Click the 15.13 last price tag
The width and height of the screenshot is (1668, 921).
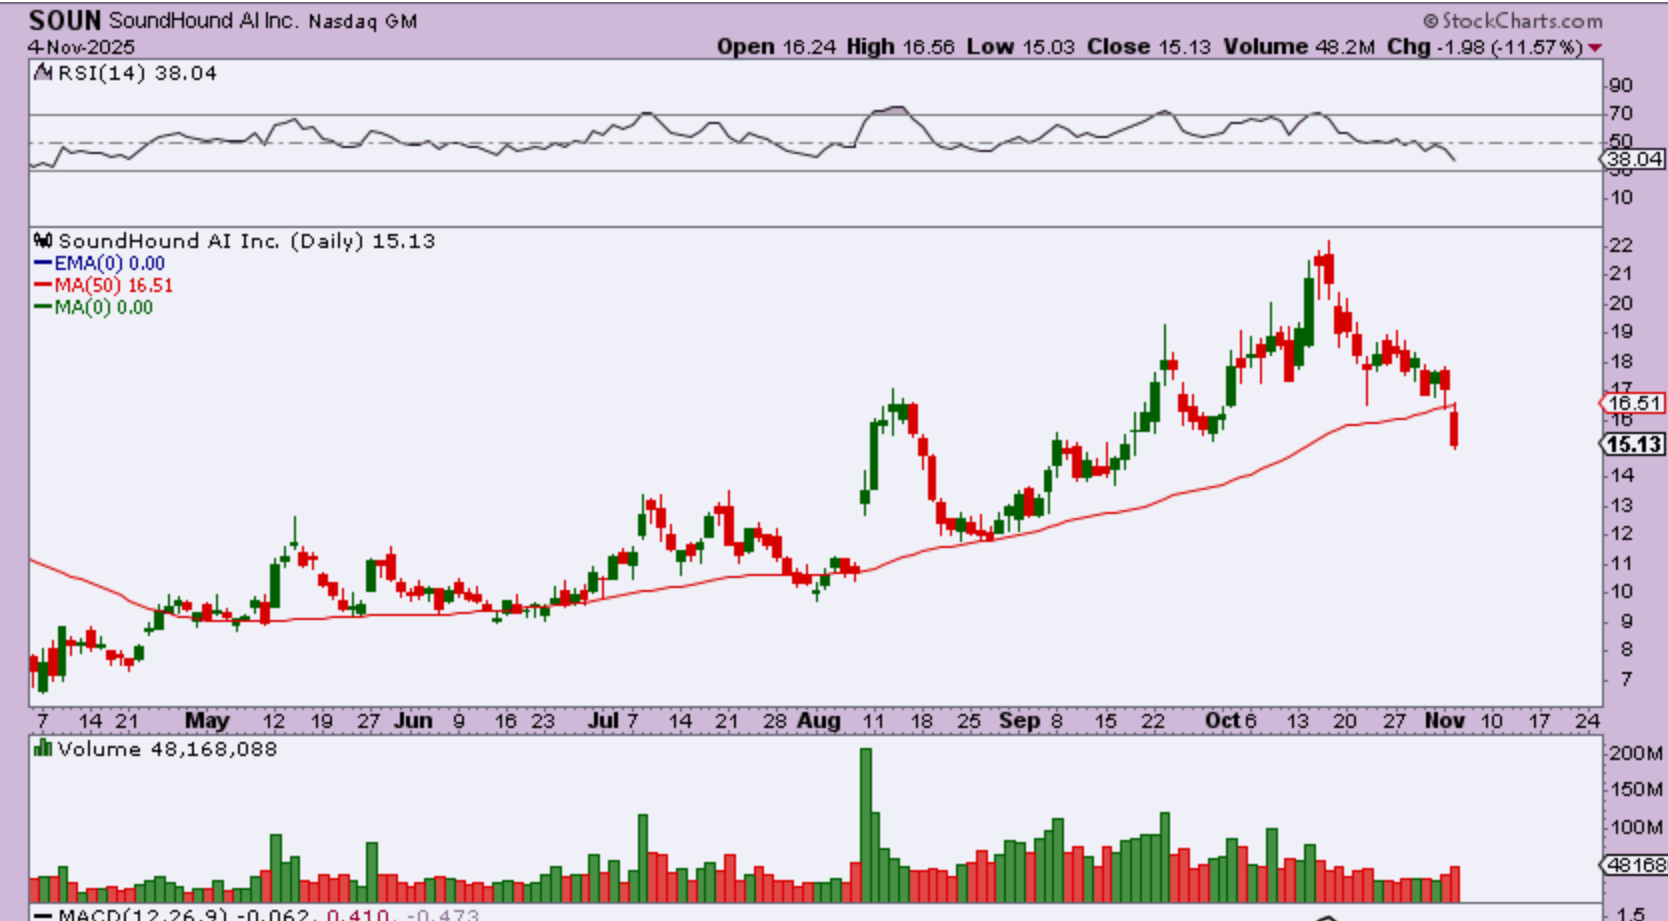click(1633, 444)
